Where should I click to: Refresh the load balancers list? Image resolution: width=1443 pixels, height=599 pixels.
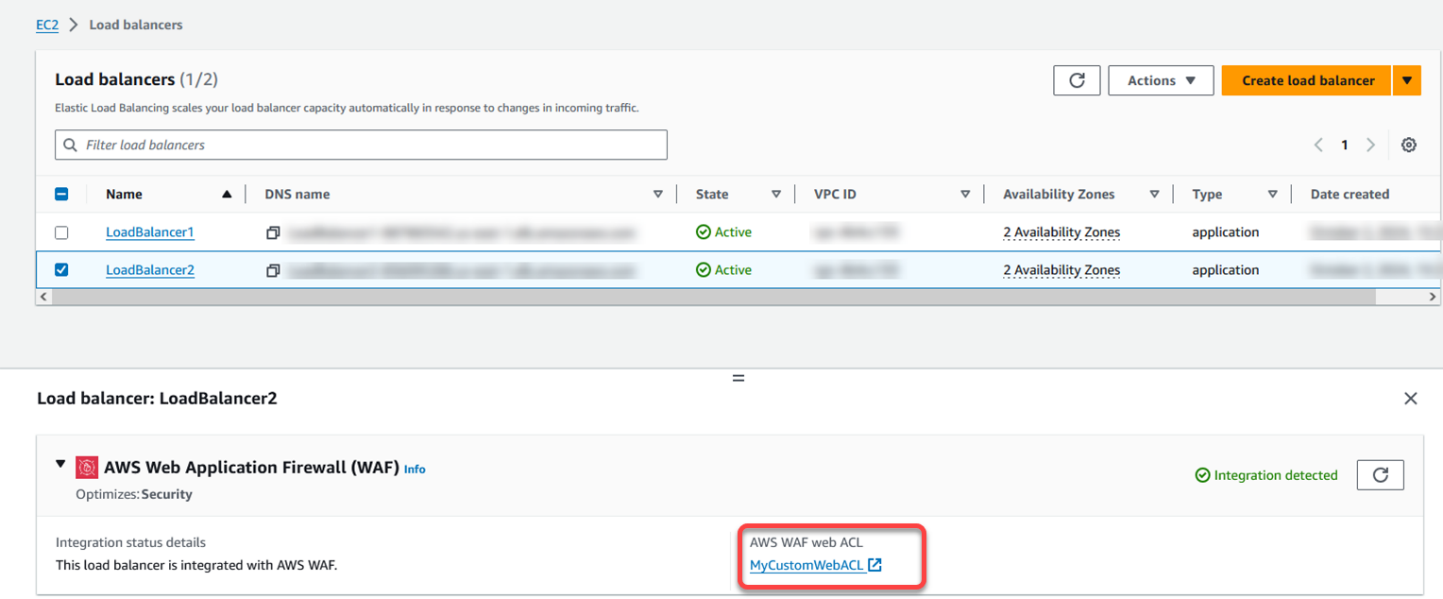[x=1077, y=80]
